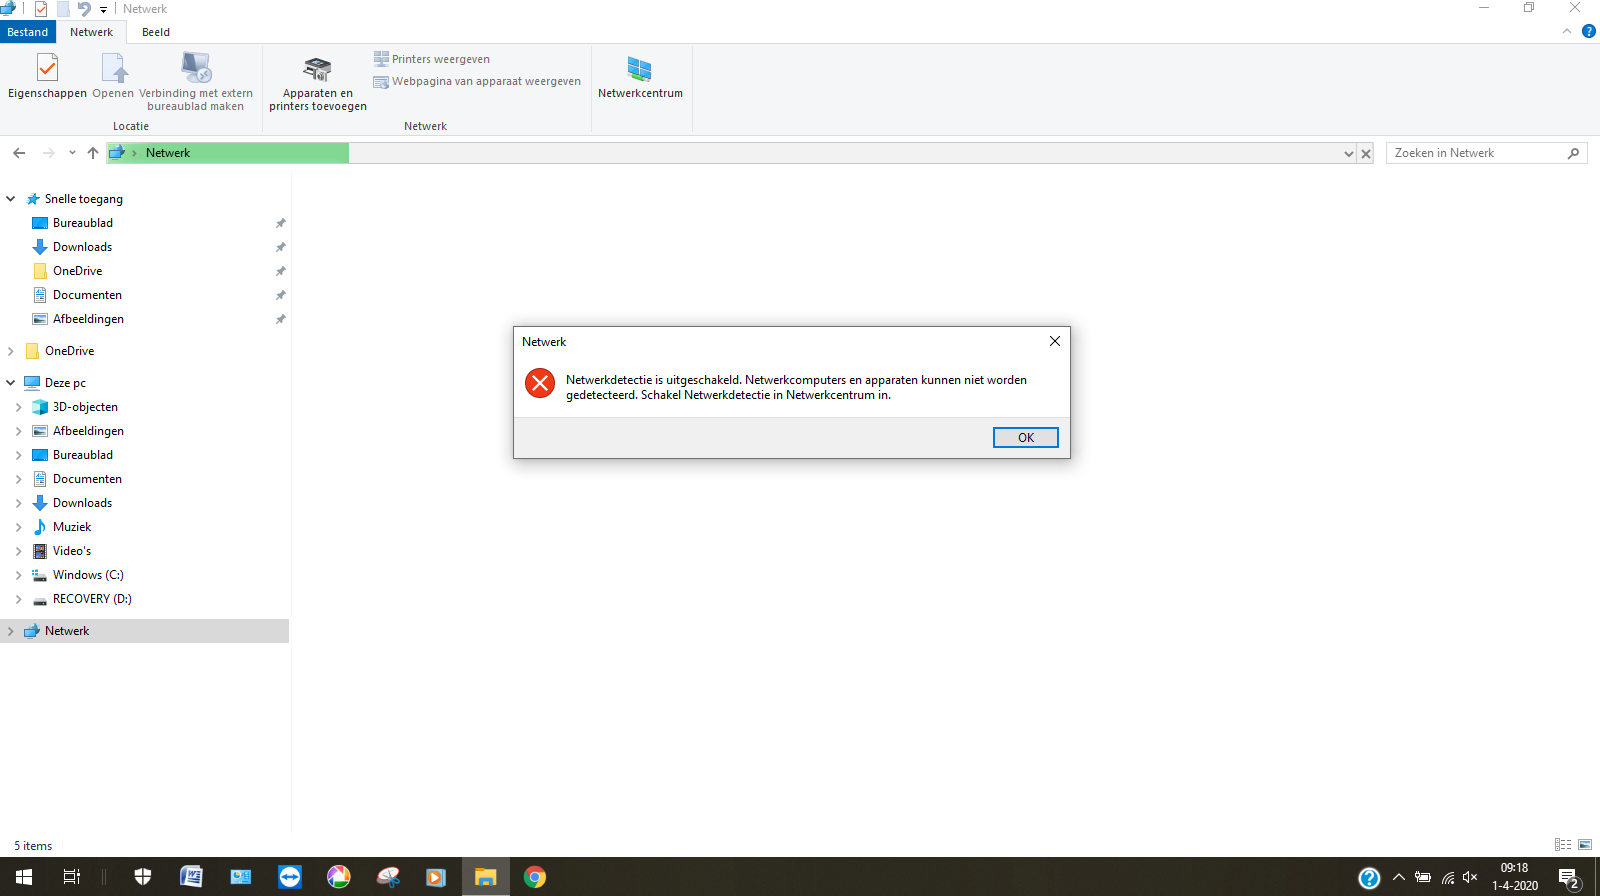
Task: Expand Afbeeldingen under Deze pc
Action: [x=19, y=431]
